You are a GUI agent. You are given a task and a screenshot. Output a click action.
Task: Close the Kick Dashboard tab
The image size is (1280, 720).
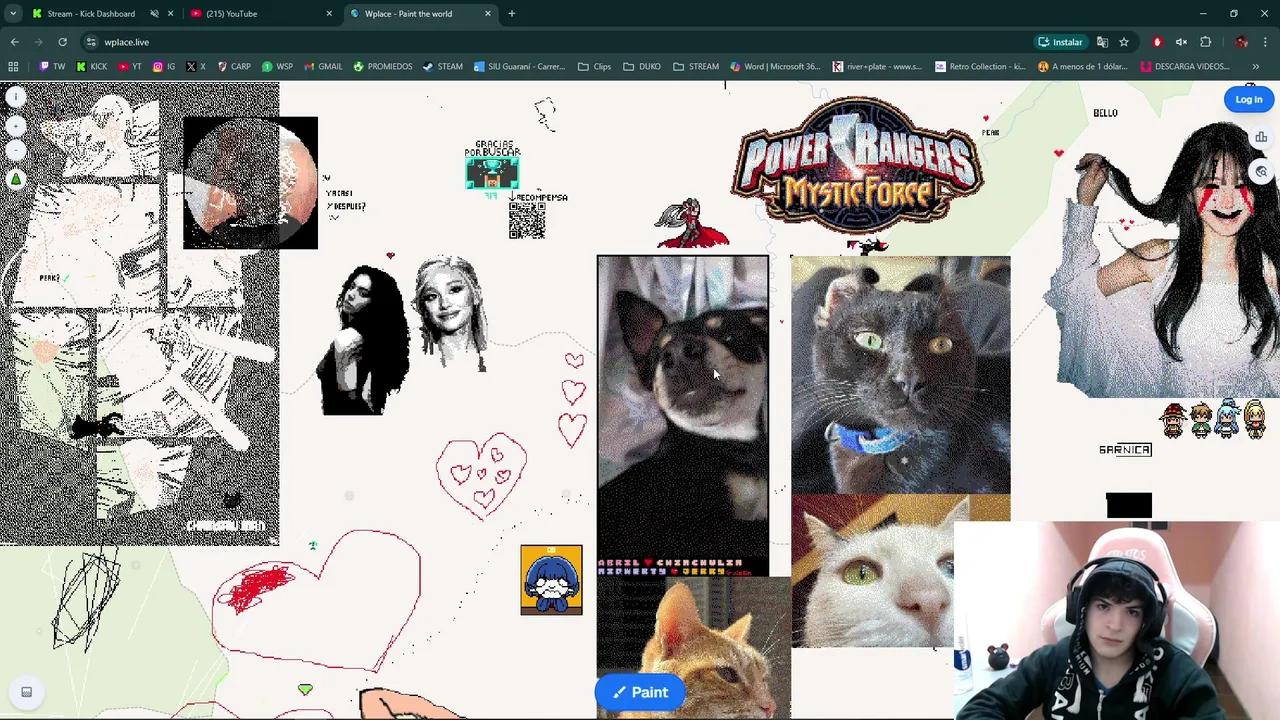point(170,14)
